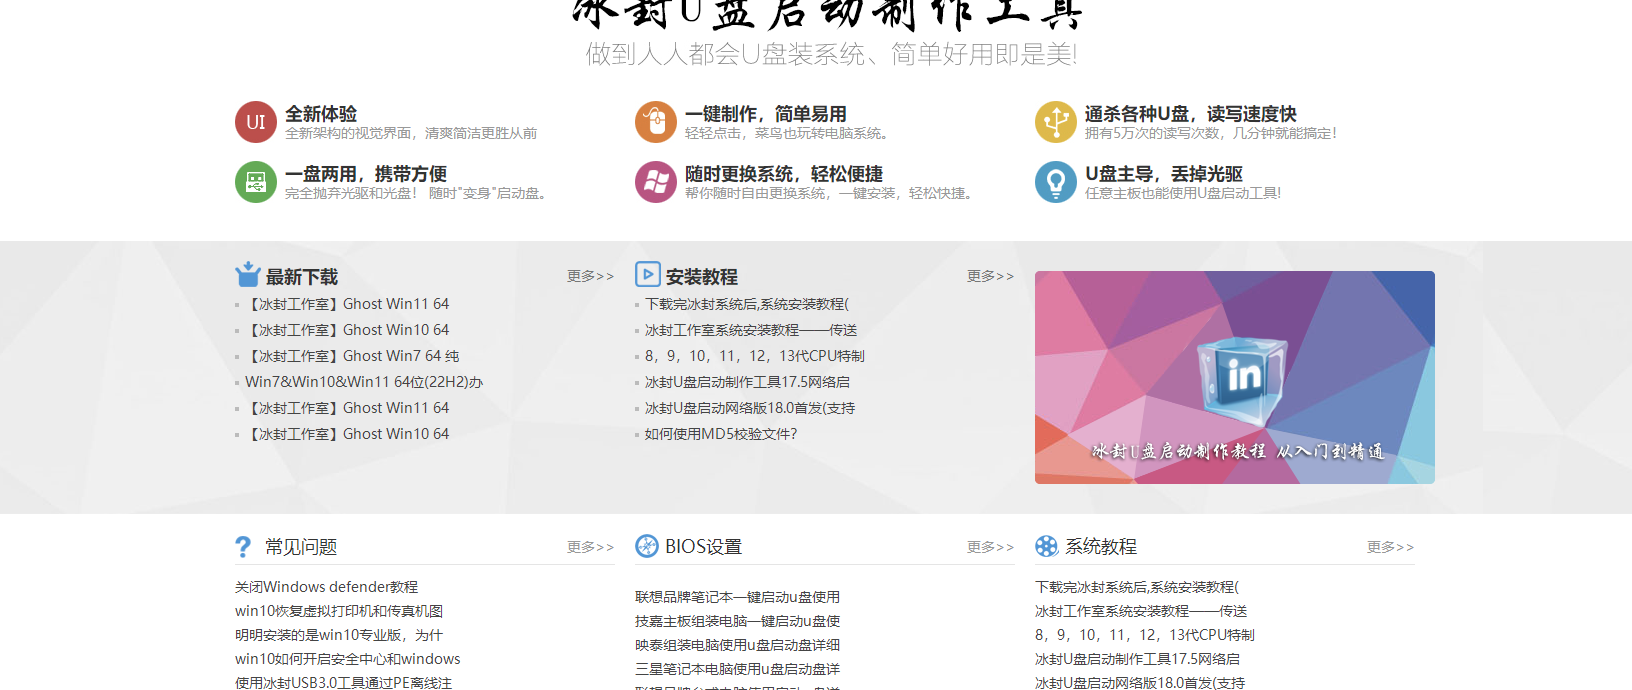Open 使用冰封USB3.0工具通过PE离线注 article

[x=344, y=682]
